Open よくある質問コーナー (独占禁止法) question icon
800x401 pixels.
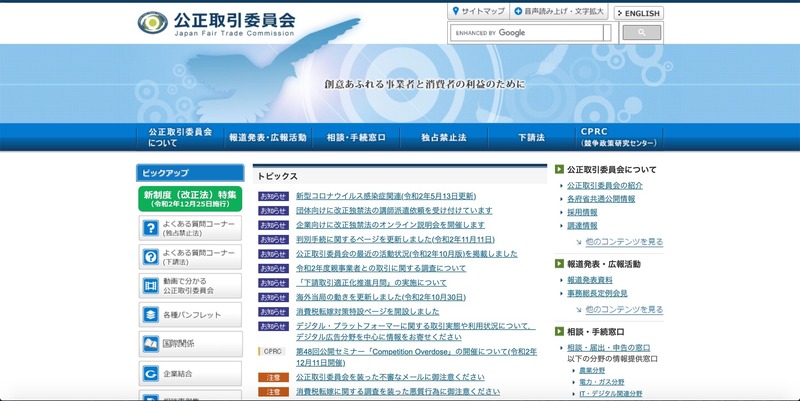pyautogui.click(x=151, y=228)
